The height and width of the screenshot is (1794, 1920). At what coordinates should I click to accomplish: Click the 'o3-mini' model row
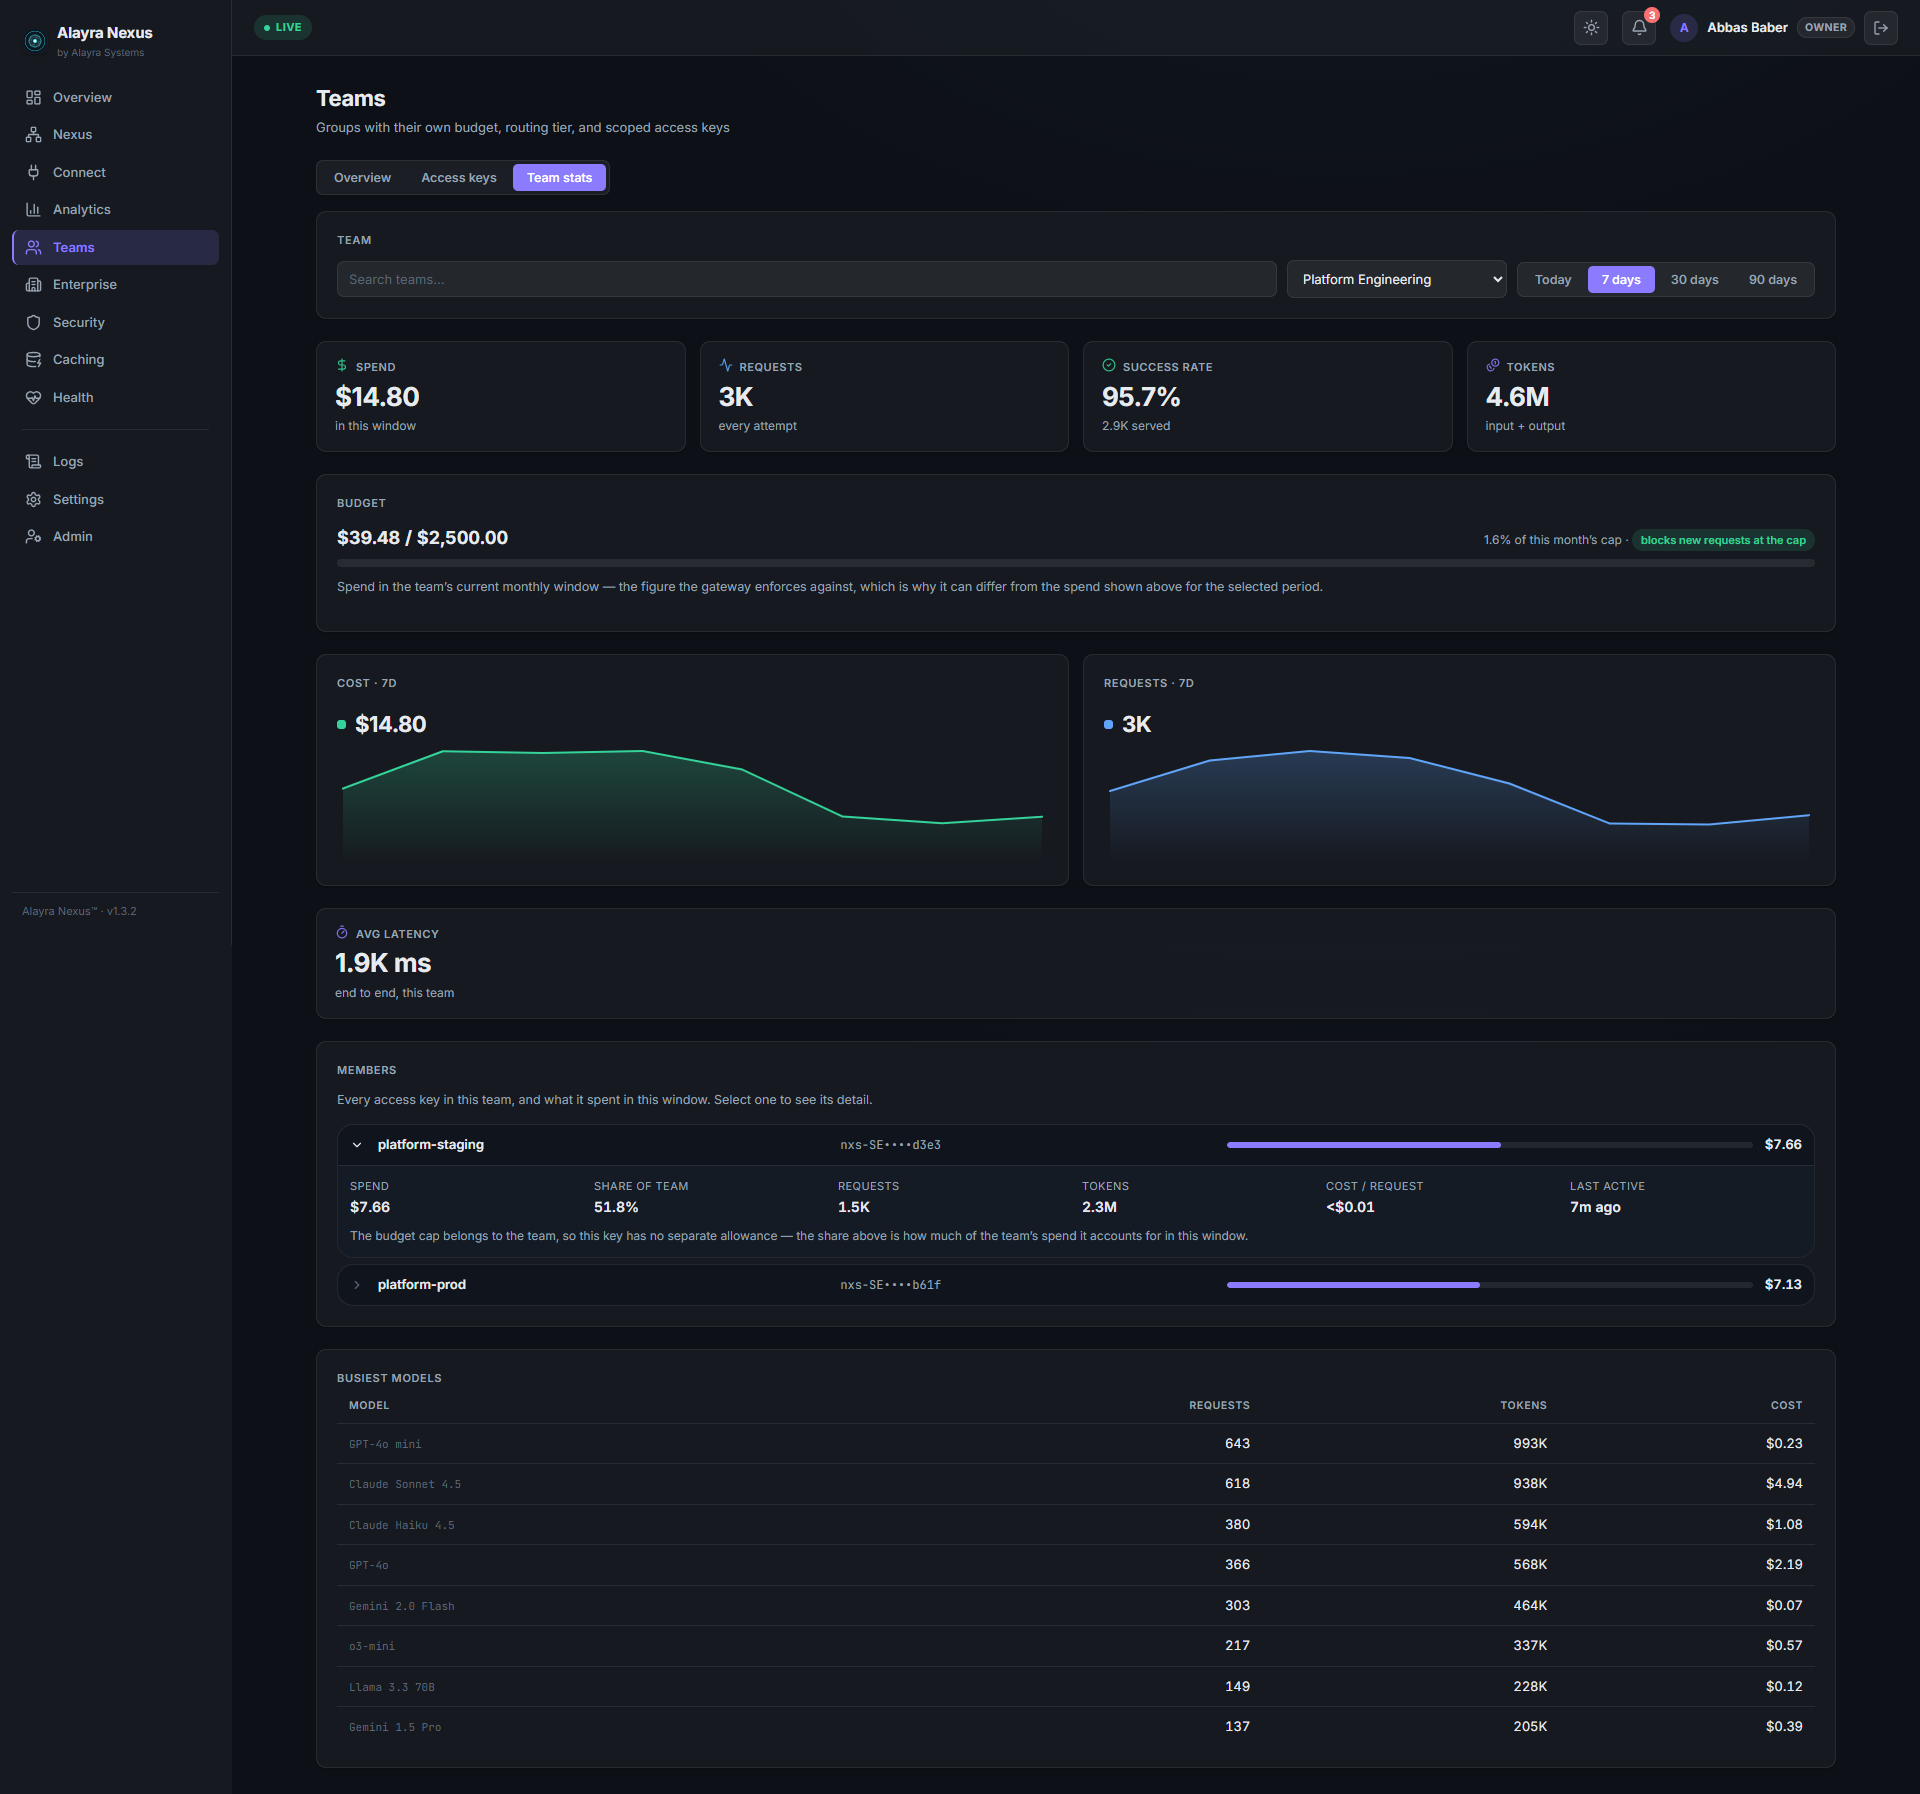(x=1076, y=1646)
